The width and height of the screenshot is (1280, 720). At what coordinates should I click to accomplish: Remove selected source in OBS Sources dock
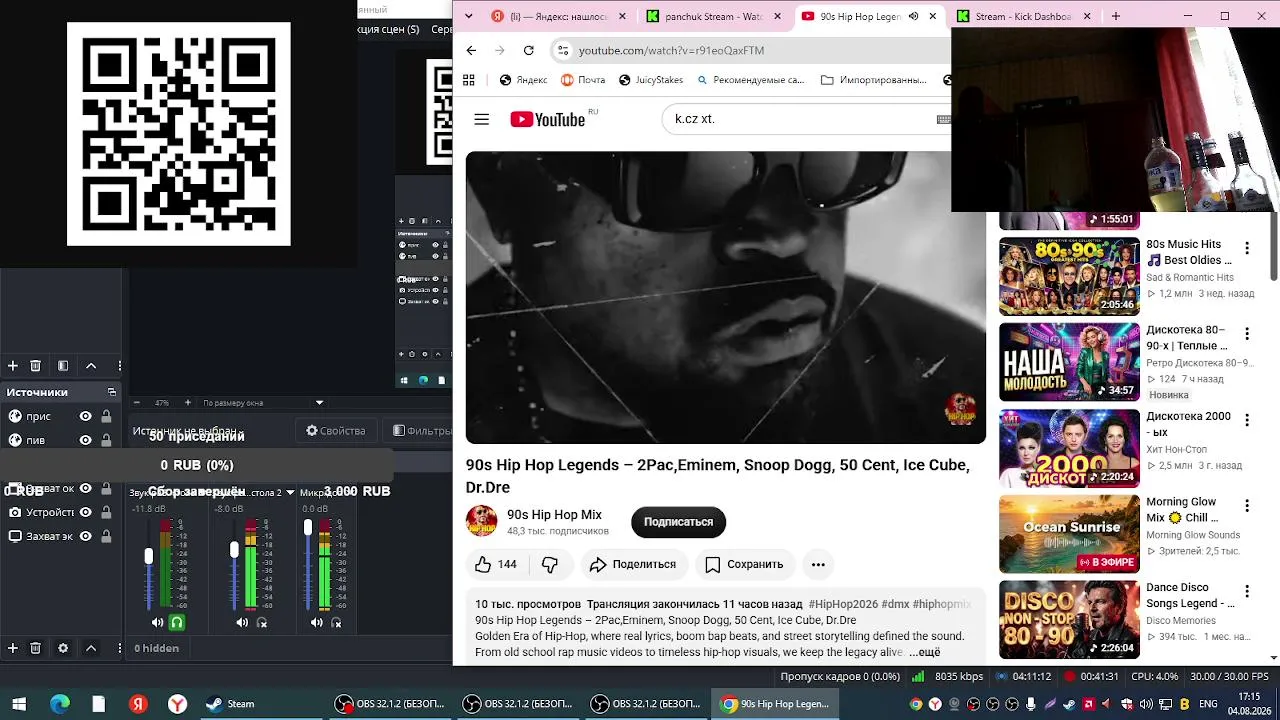(35, 648)
